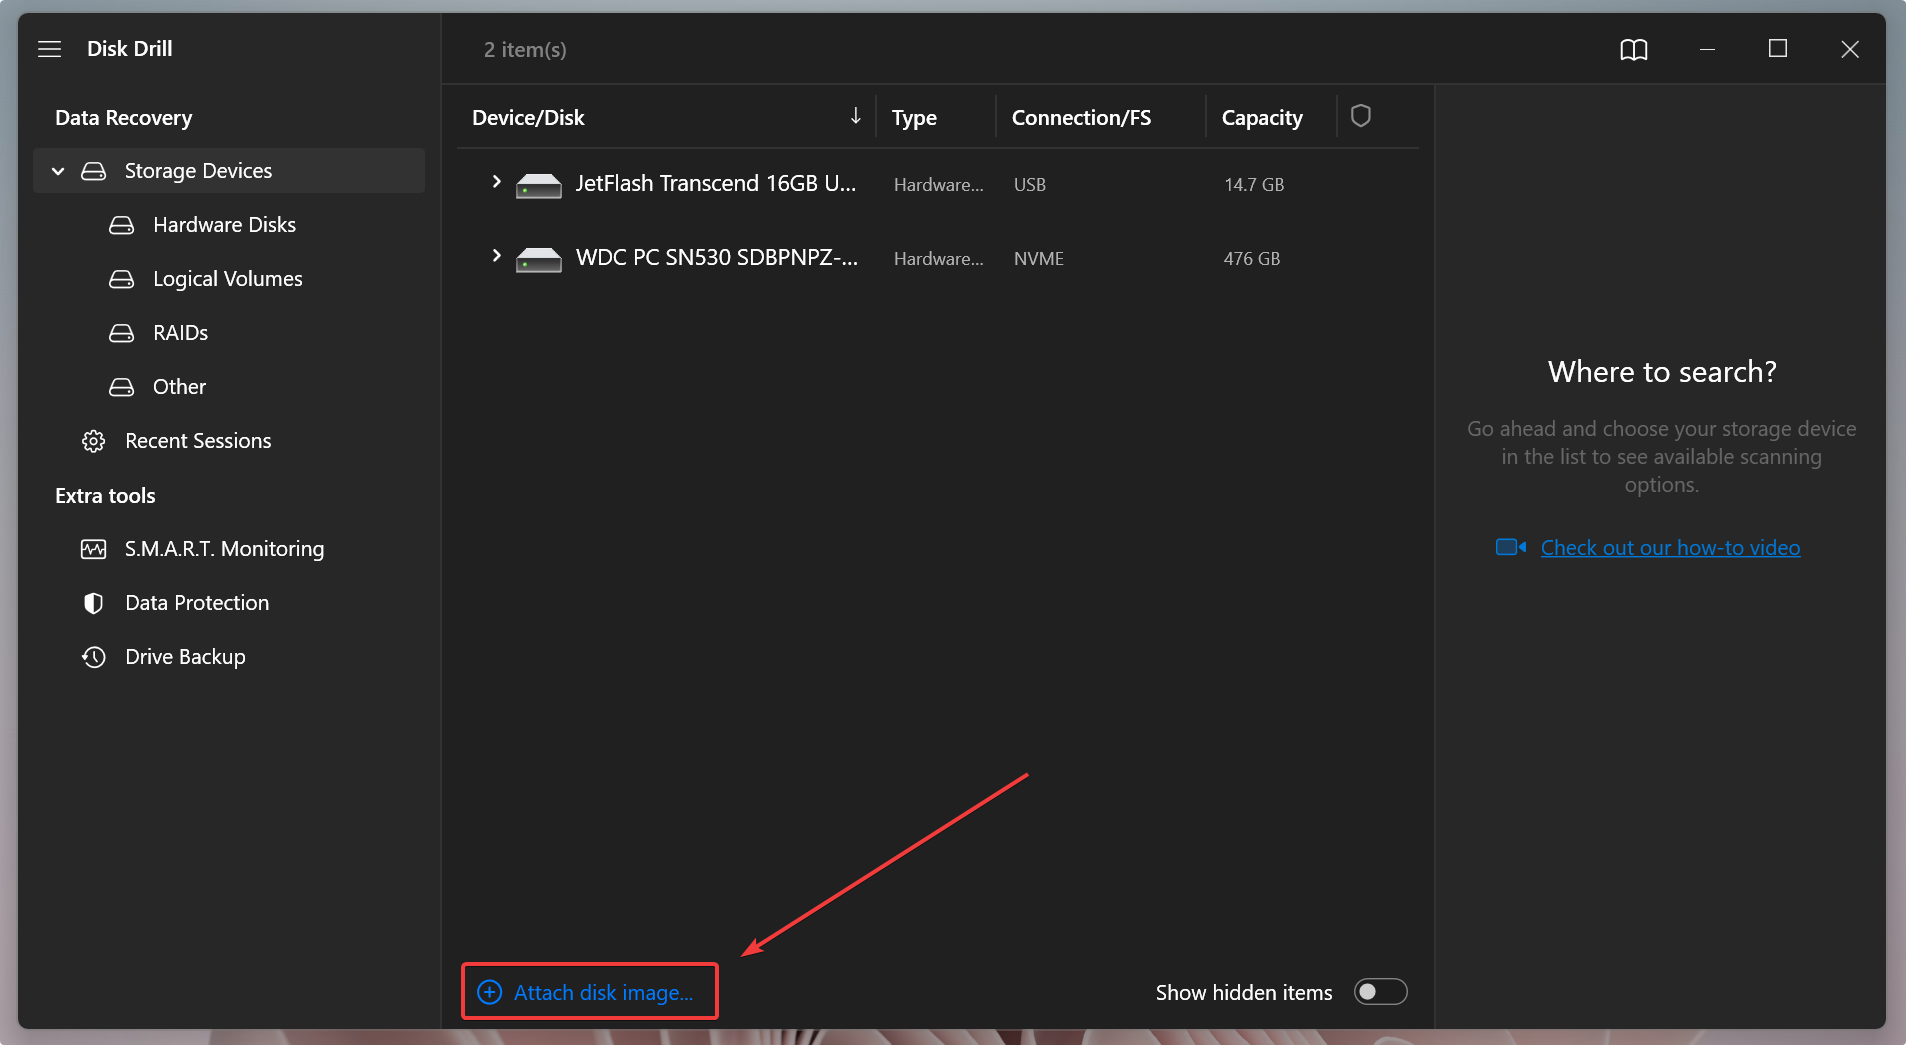This screenshot has height=1045, width=1906.
Task: Sort by Type column header
Action: (x=914, y=118)
